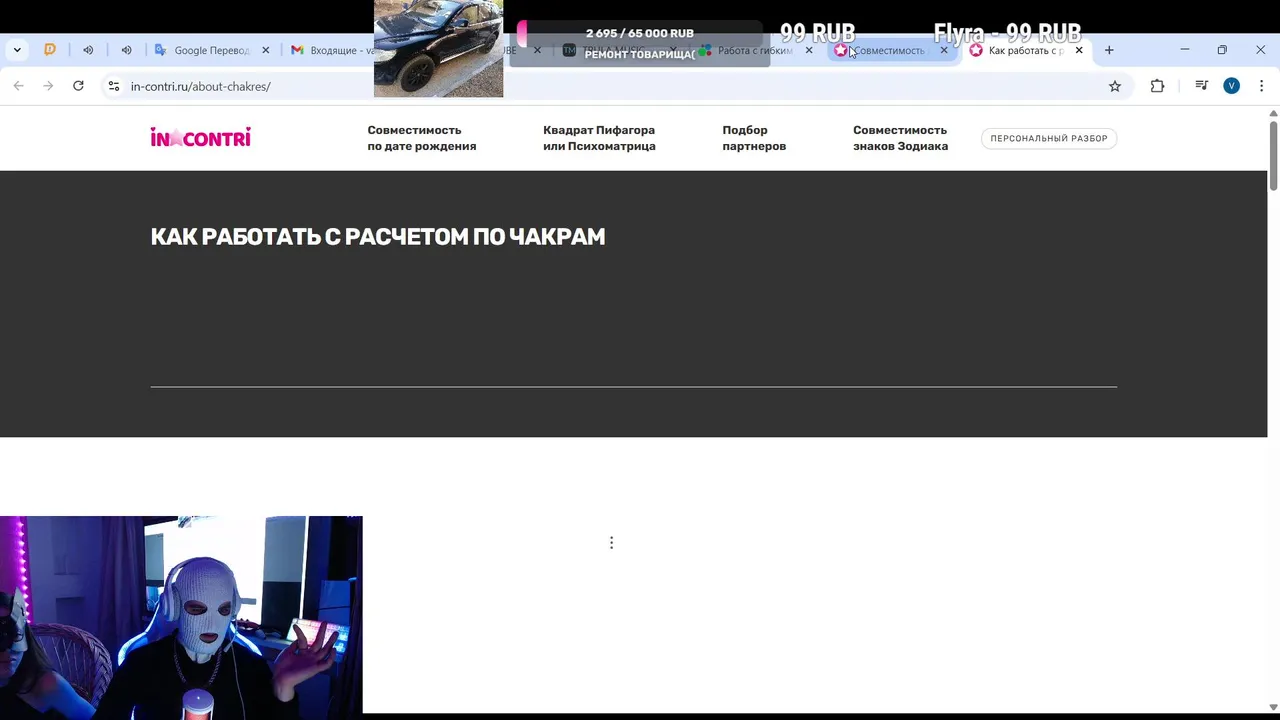Open the tab search dropdown arrow
This screenshot has width=1280, height=720.
coord(17,50)
